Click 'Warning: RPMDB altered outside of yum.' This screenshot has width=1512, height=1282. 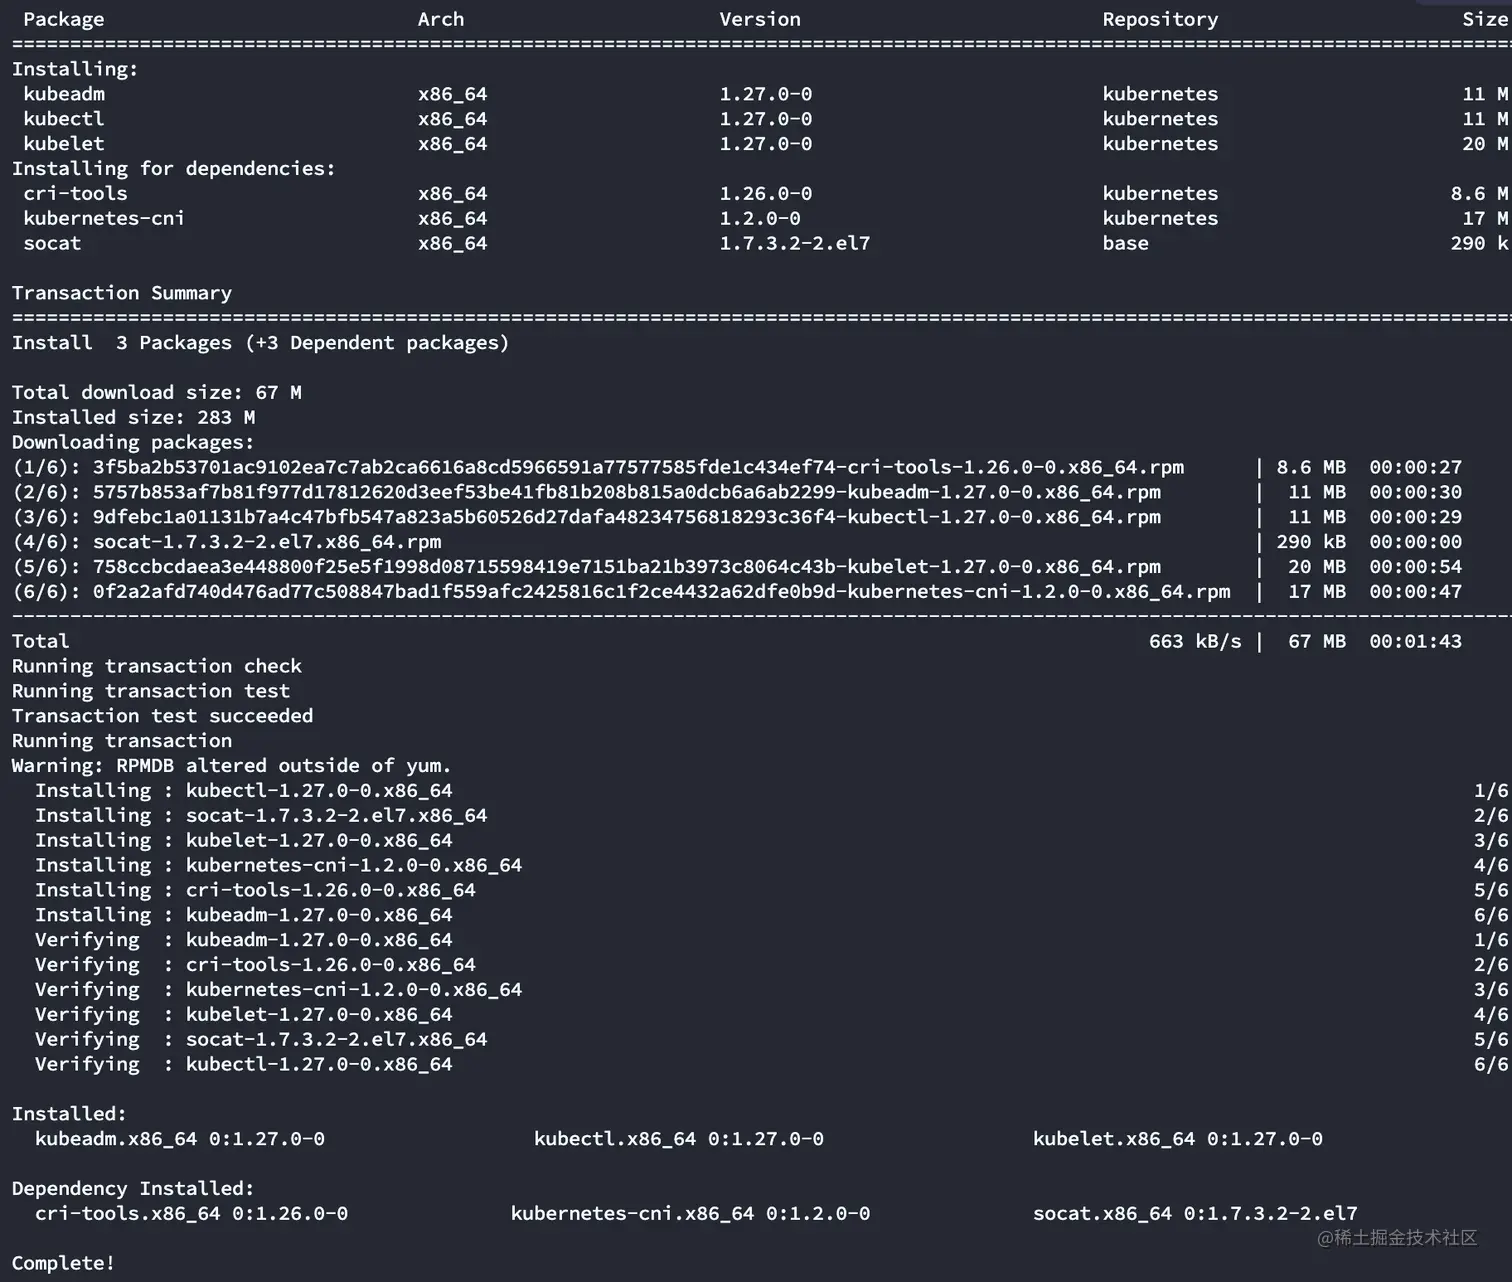[x=232, y=767]
